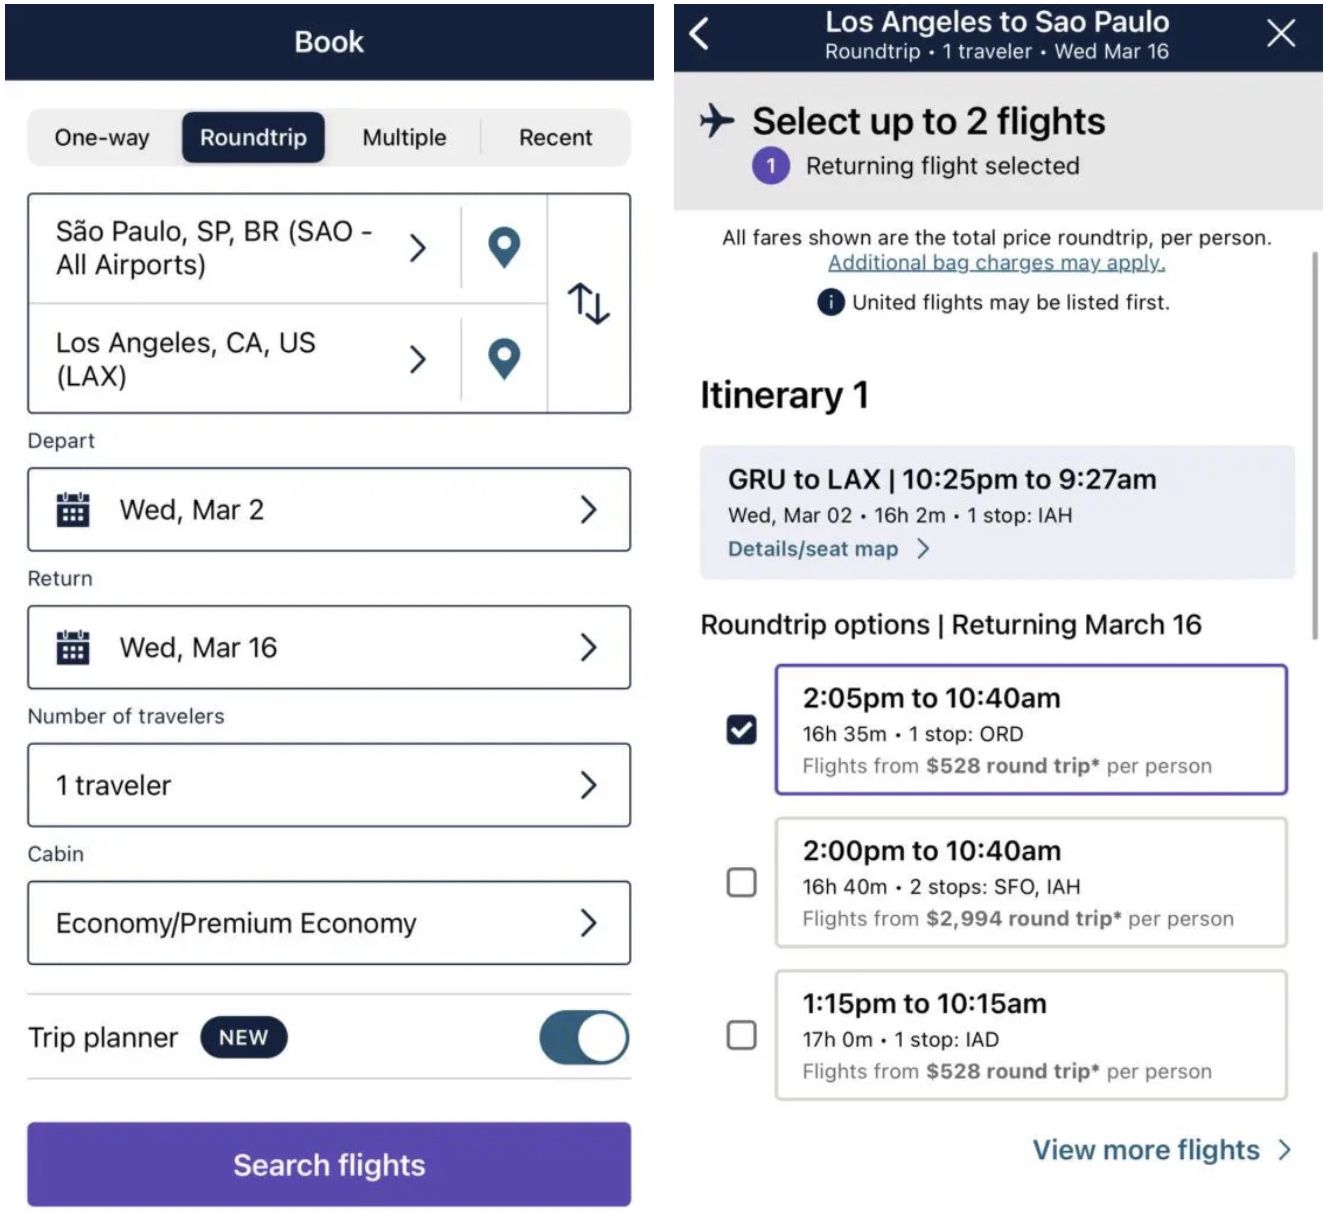Click the info icon beside United flights notice
The width and height of the screenshot is (1326, 1212).
click(x=830, y=302)
